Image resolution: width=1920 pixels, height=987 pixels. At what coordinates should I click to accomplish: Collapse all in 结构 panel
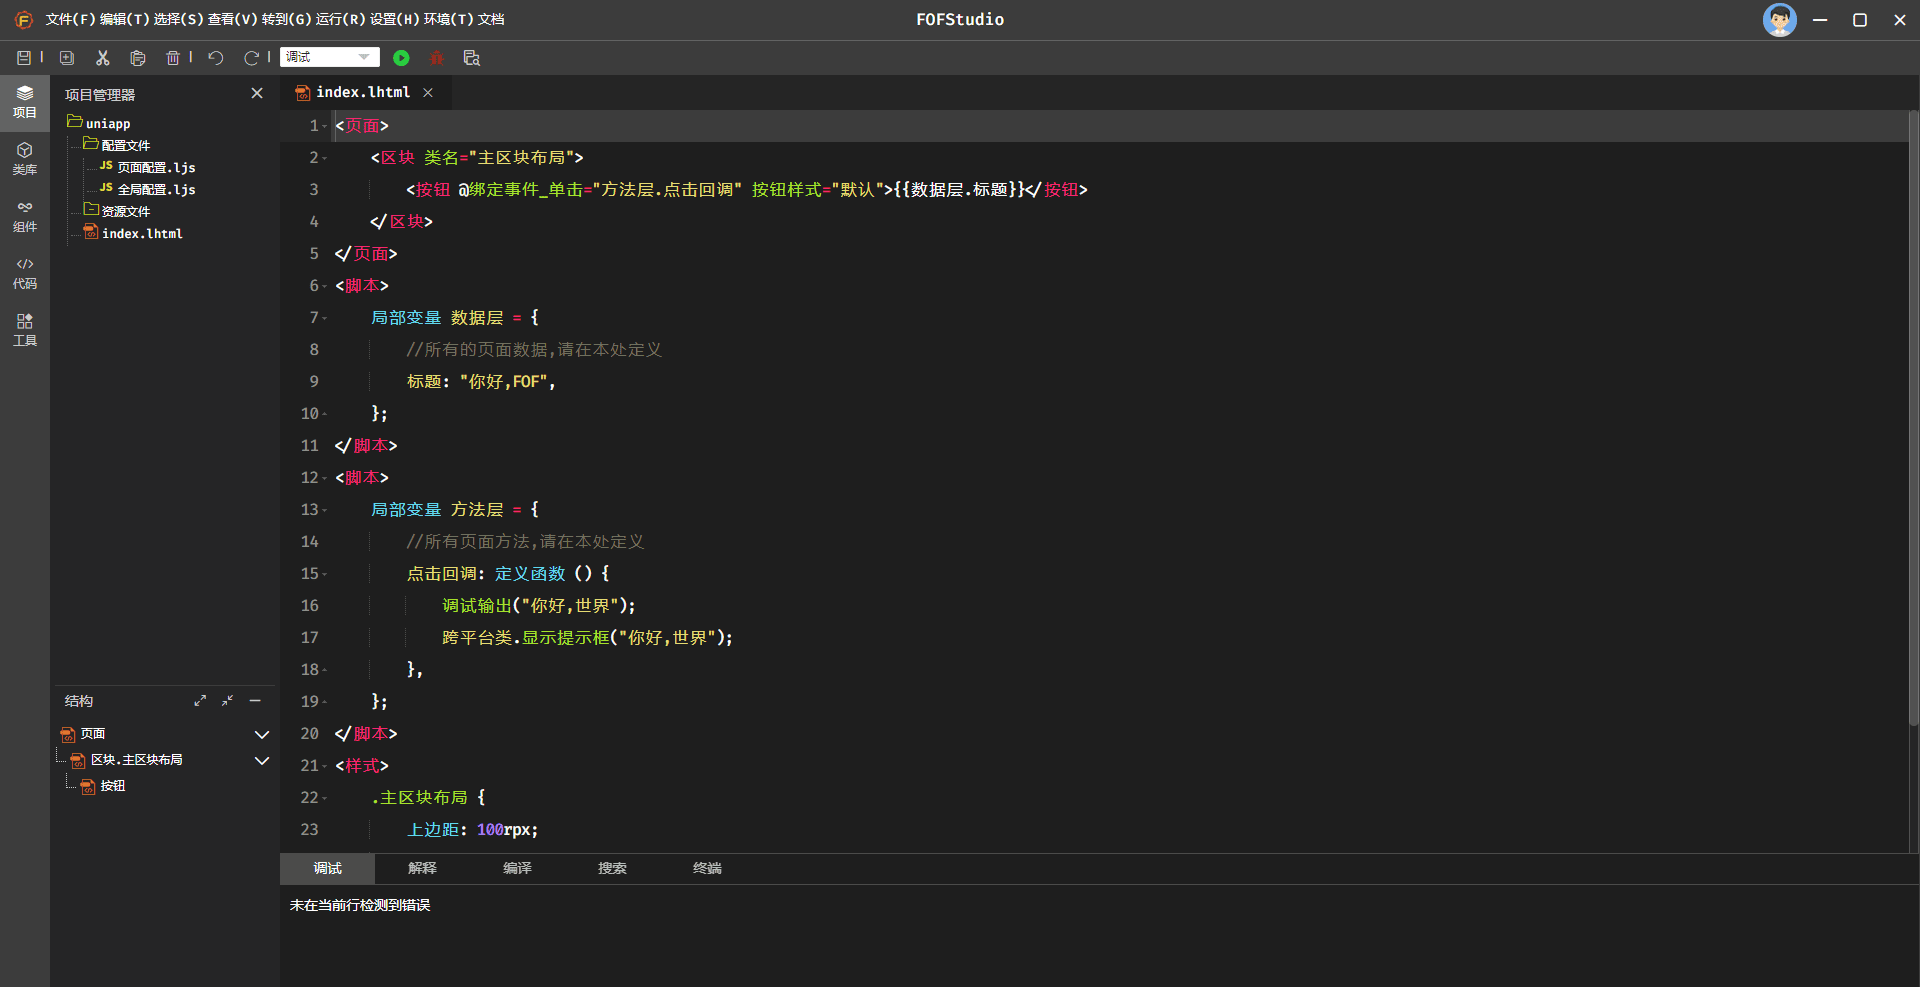coord(227,701)
